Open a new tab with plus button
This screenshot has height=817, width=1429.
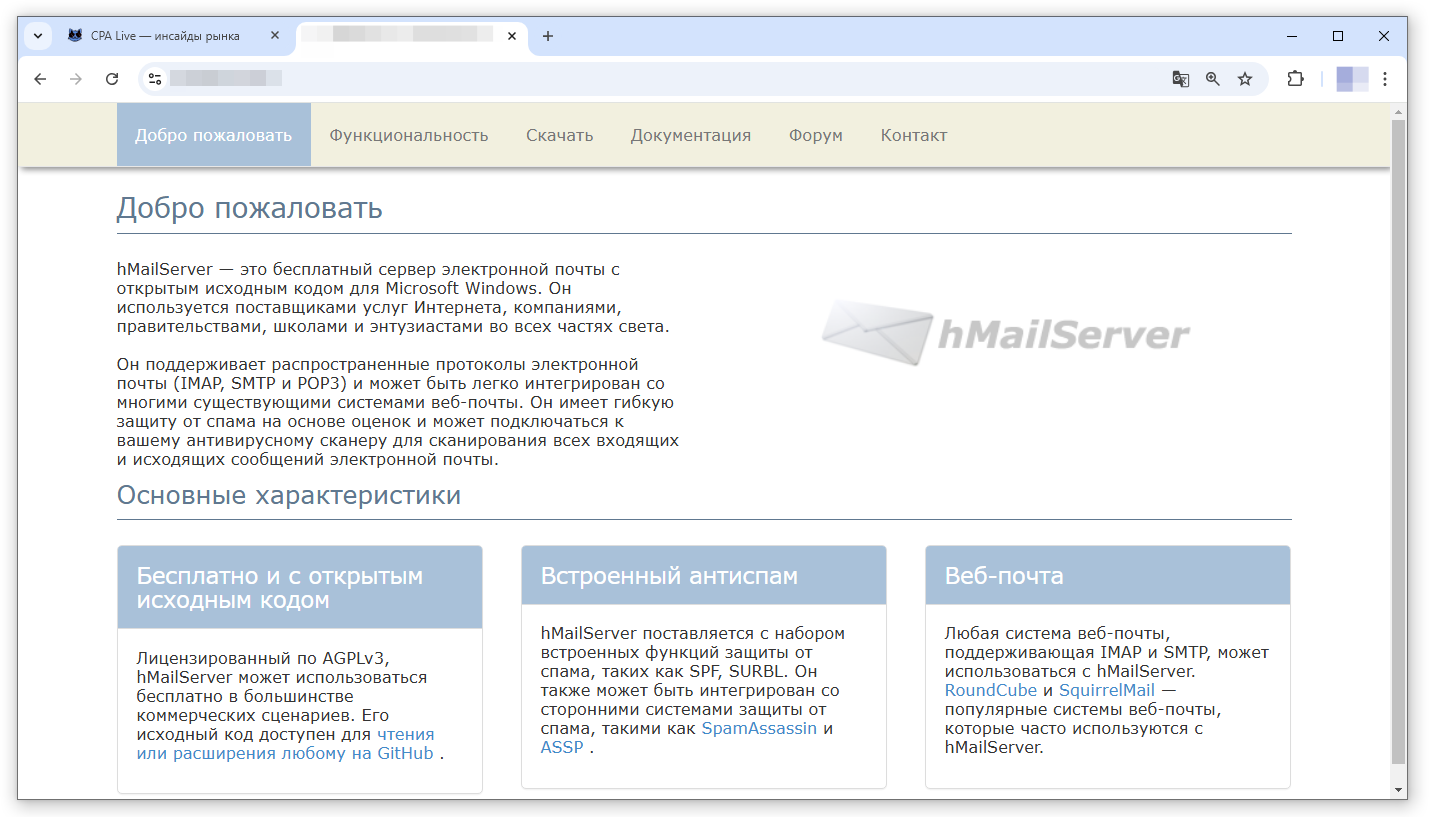tap(547, 36)
